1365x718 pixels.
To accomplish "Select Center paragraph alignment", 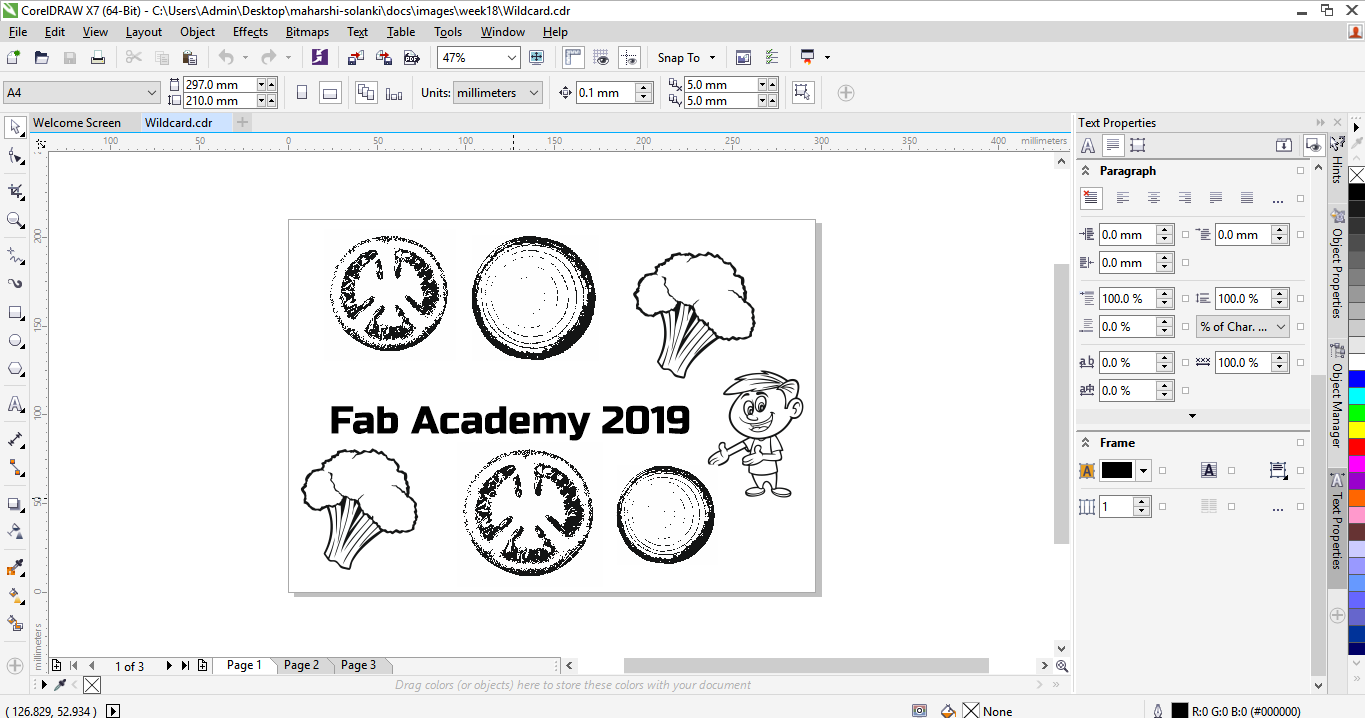I will (x=1154, y=198).
